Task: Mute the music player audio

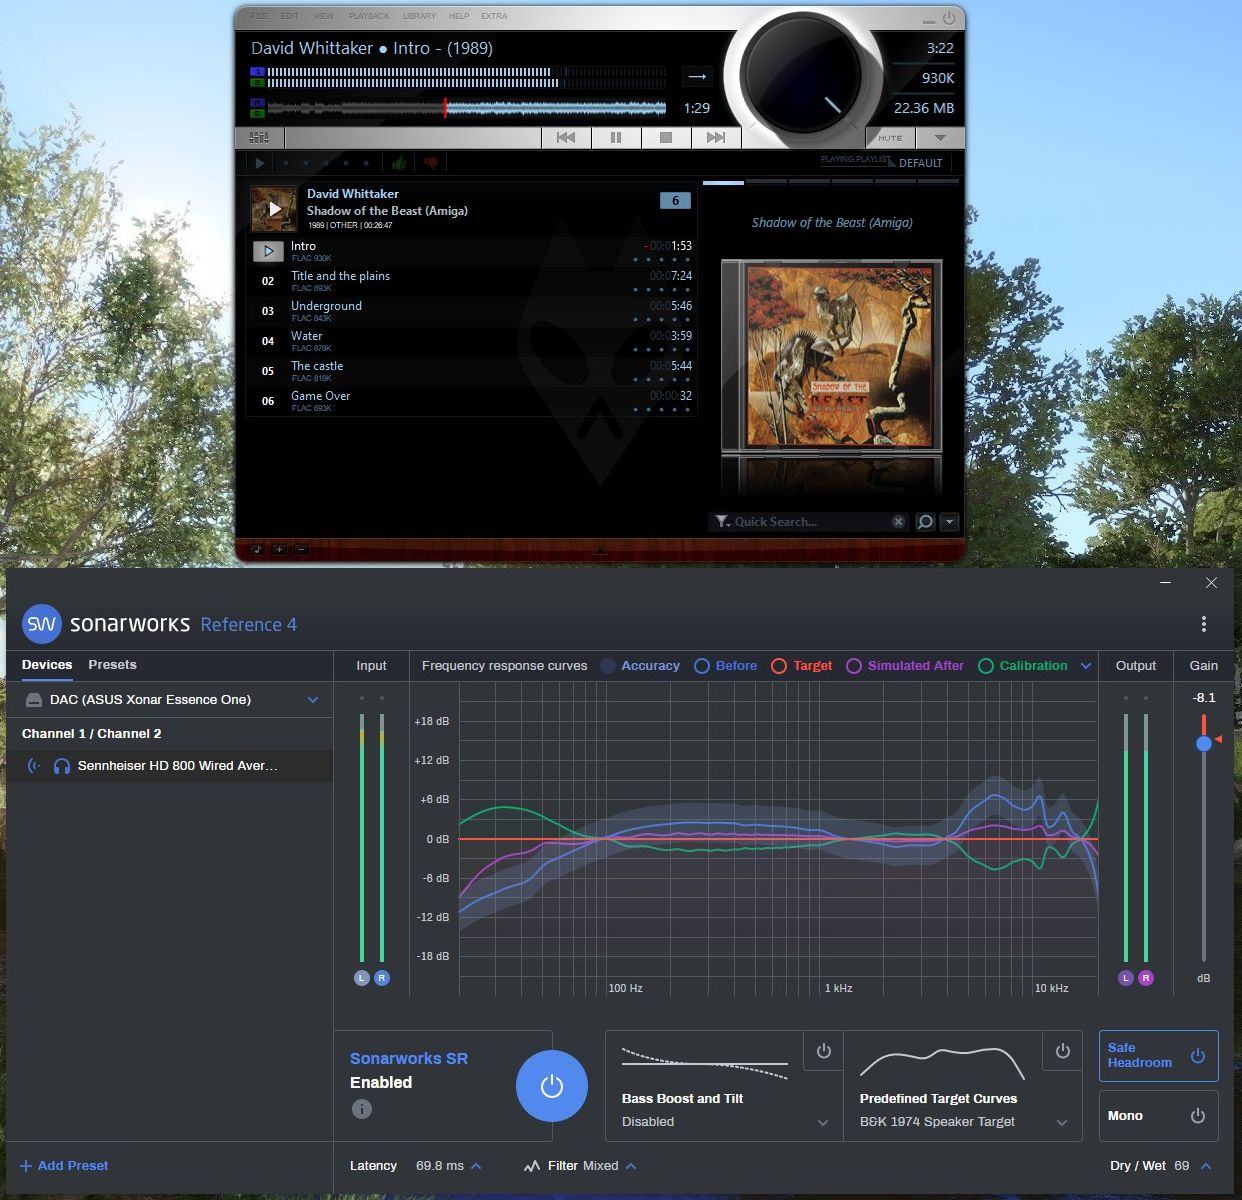Action: (890, 138)
